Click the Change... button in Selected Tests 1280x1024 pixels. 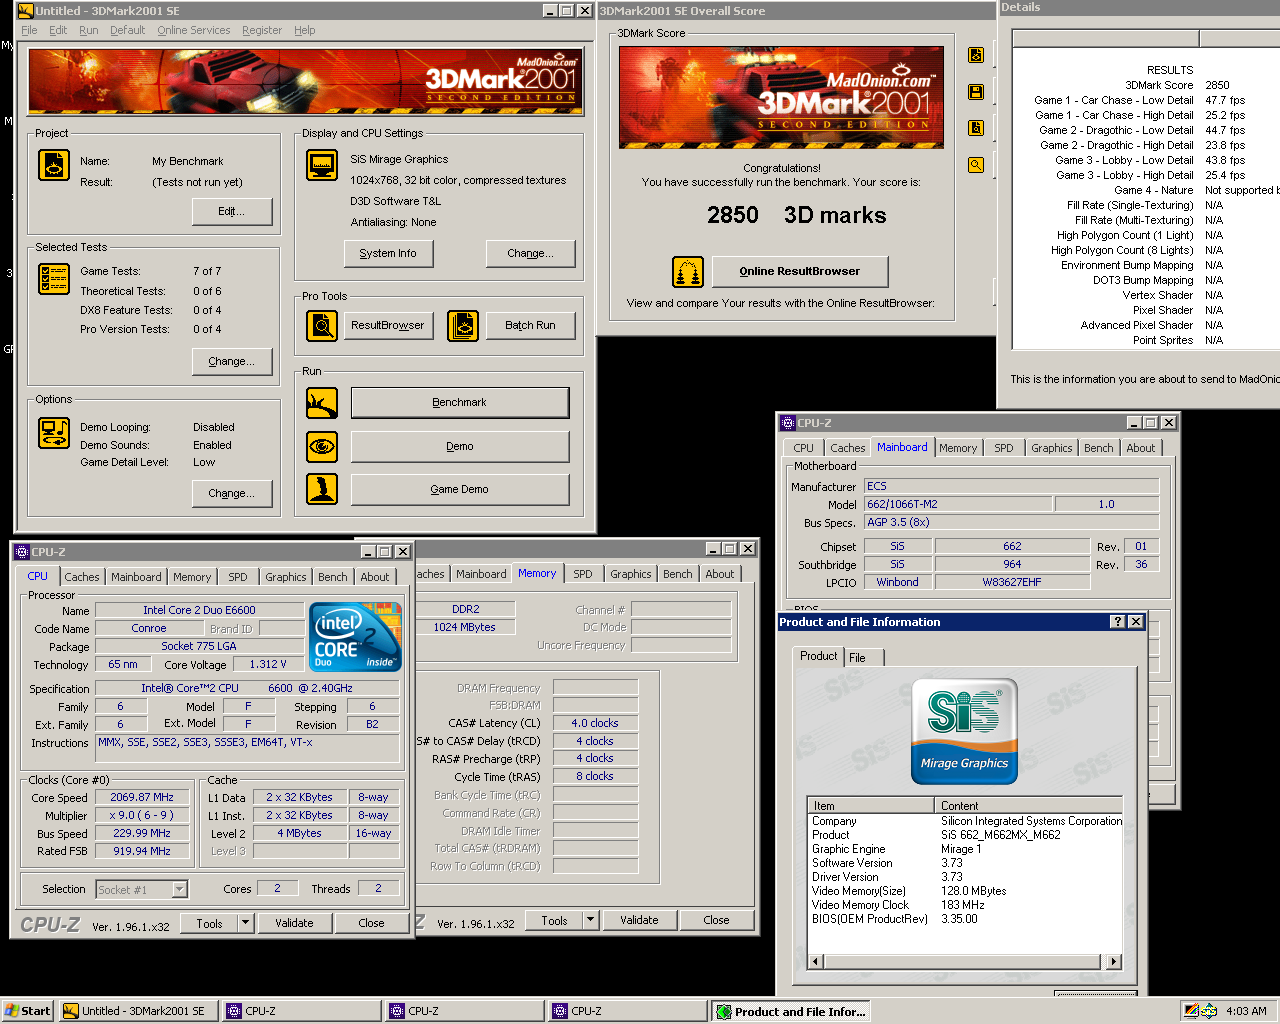click(x=232, y=361)
